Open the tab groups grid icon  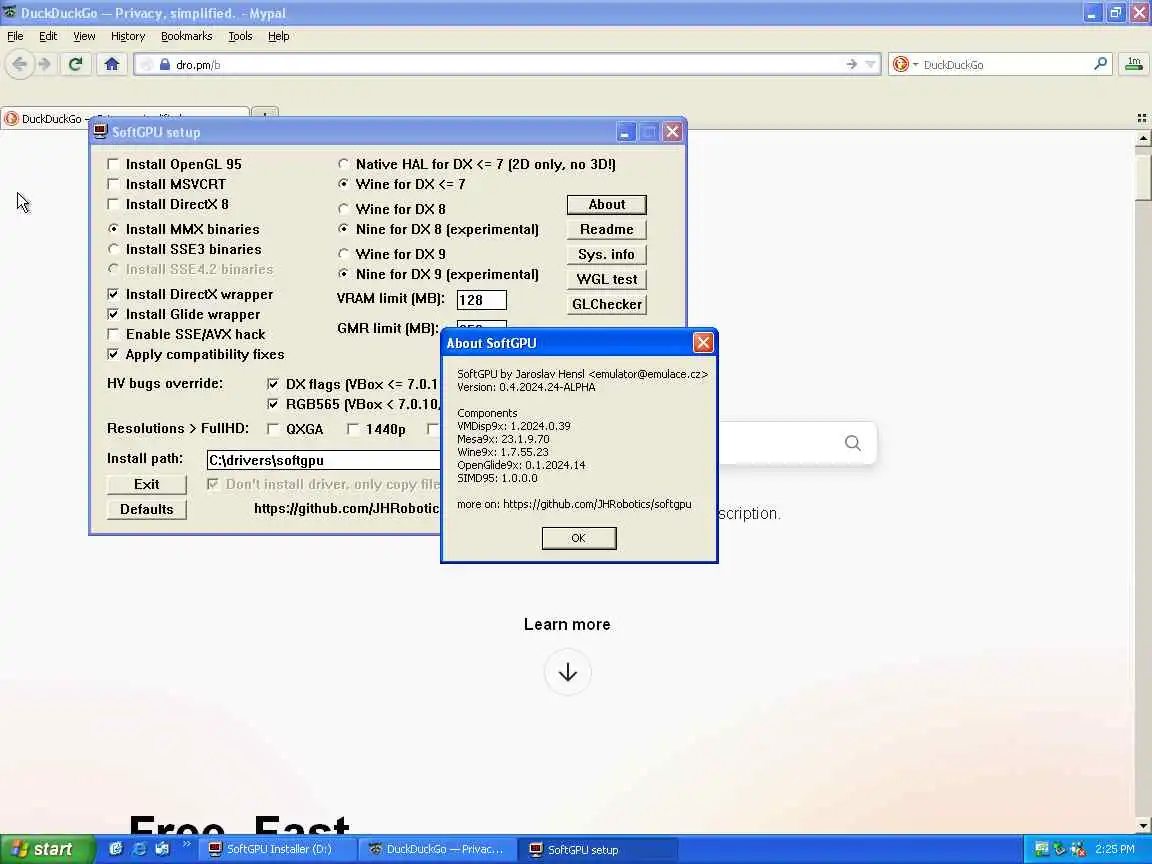[1142, 118]
